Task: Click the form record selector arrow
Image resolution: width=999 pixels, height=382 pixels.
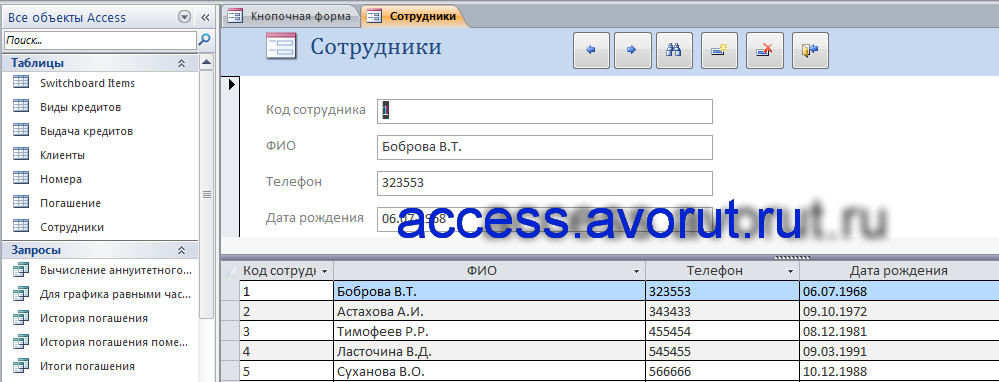Action: (x=231, y=84)
